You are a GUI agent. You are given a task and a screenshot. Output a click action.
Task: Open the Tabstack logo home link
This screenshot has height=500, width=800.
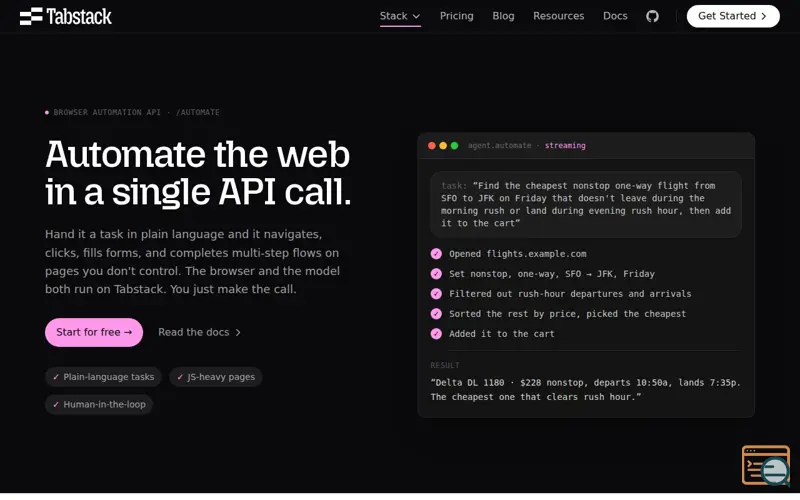pyautogui.click(x=65, y=16)
